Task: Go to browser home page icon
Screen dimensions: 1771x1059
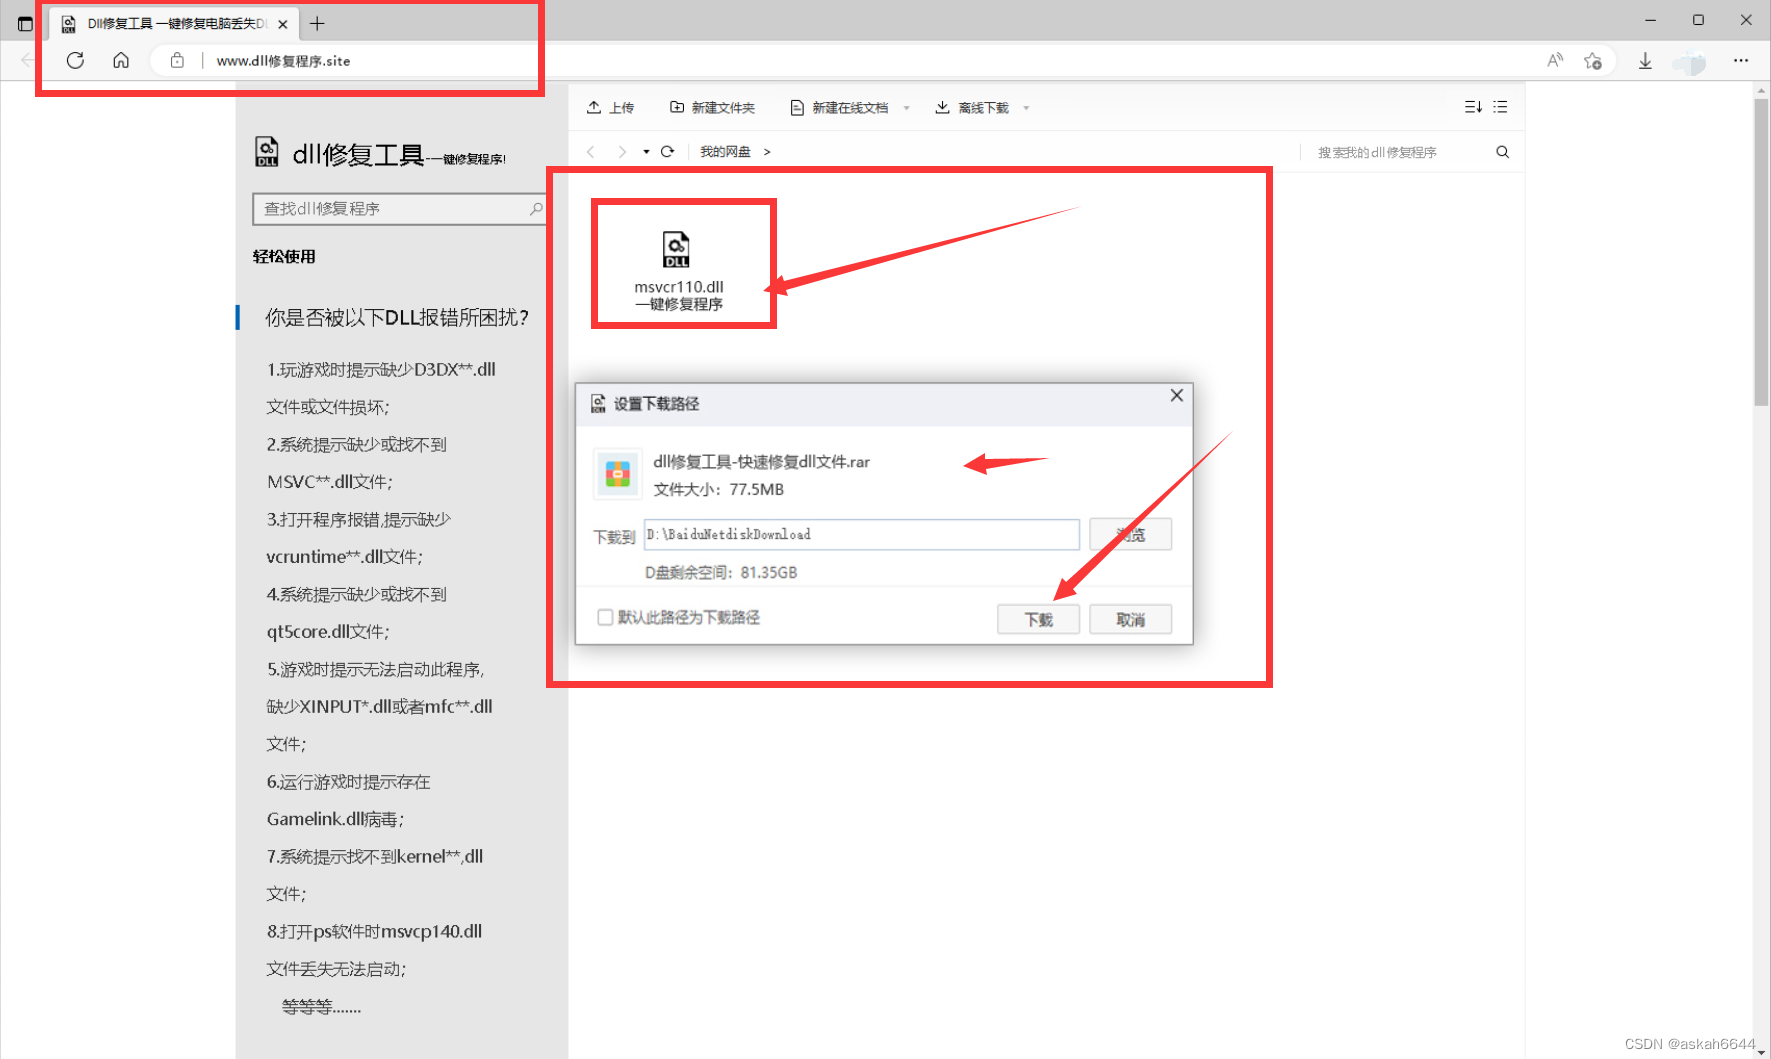Action: coord(121,60)
